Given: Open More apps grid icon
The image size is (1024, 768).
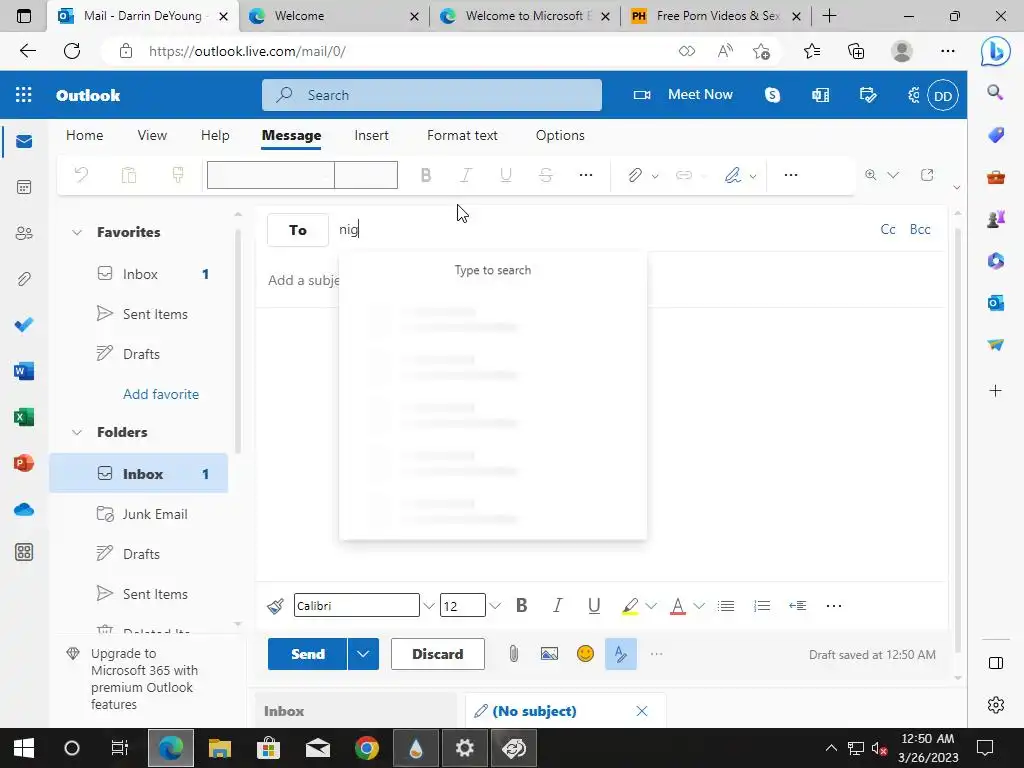Looking at the screenshot, I should click(x=24, y=552).
